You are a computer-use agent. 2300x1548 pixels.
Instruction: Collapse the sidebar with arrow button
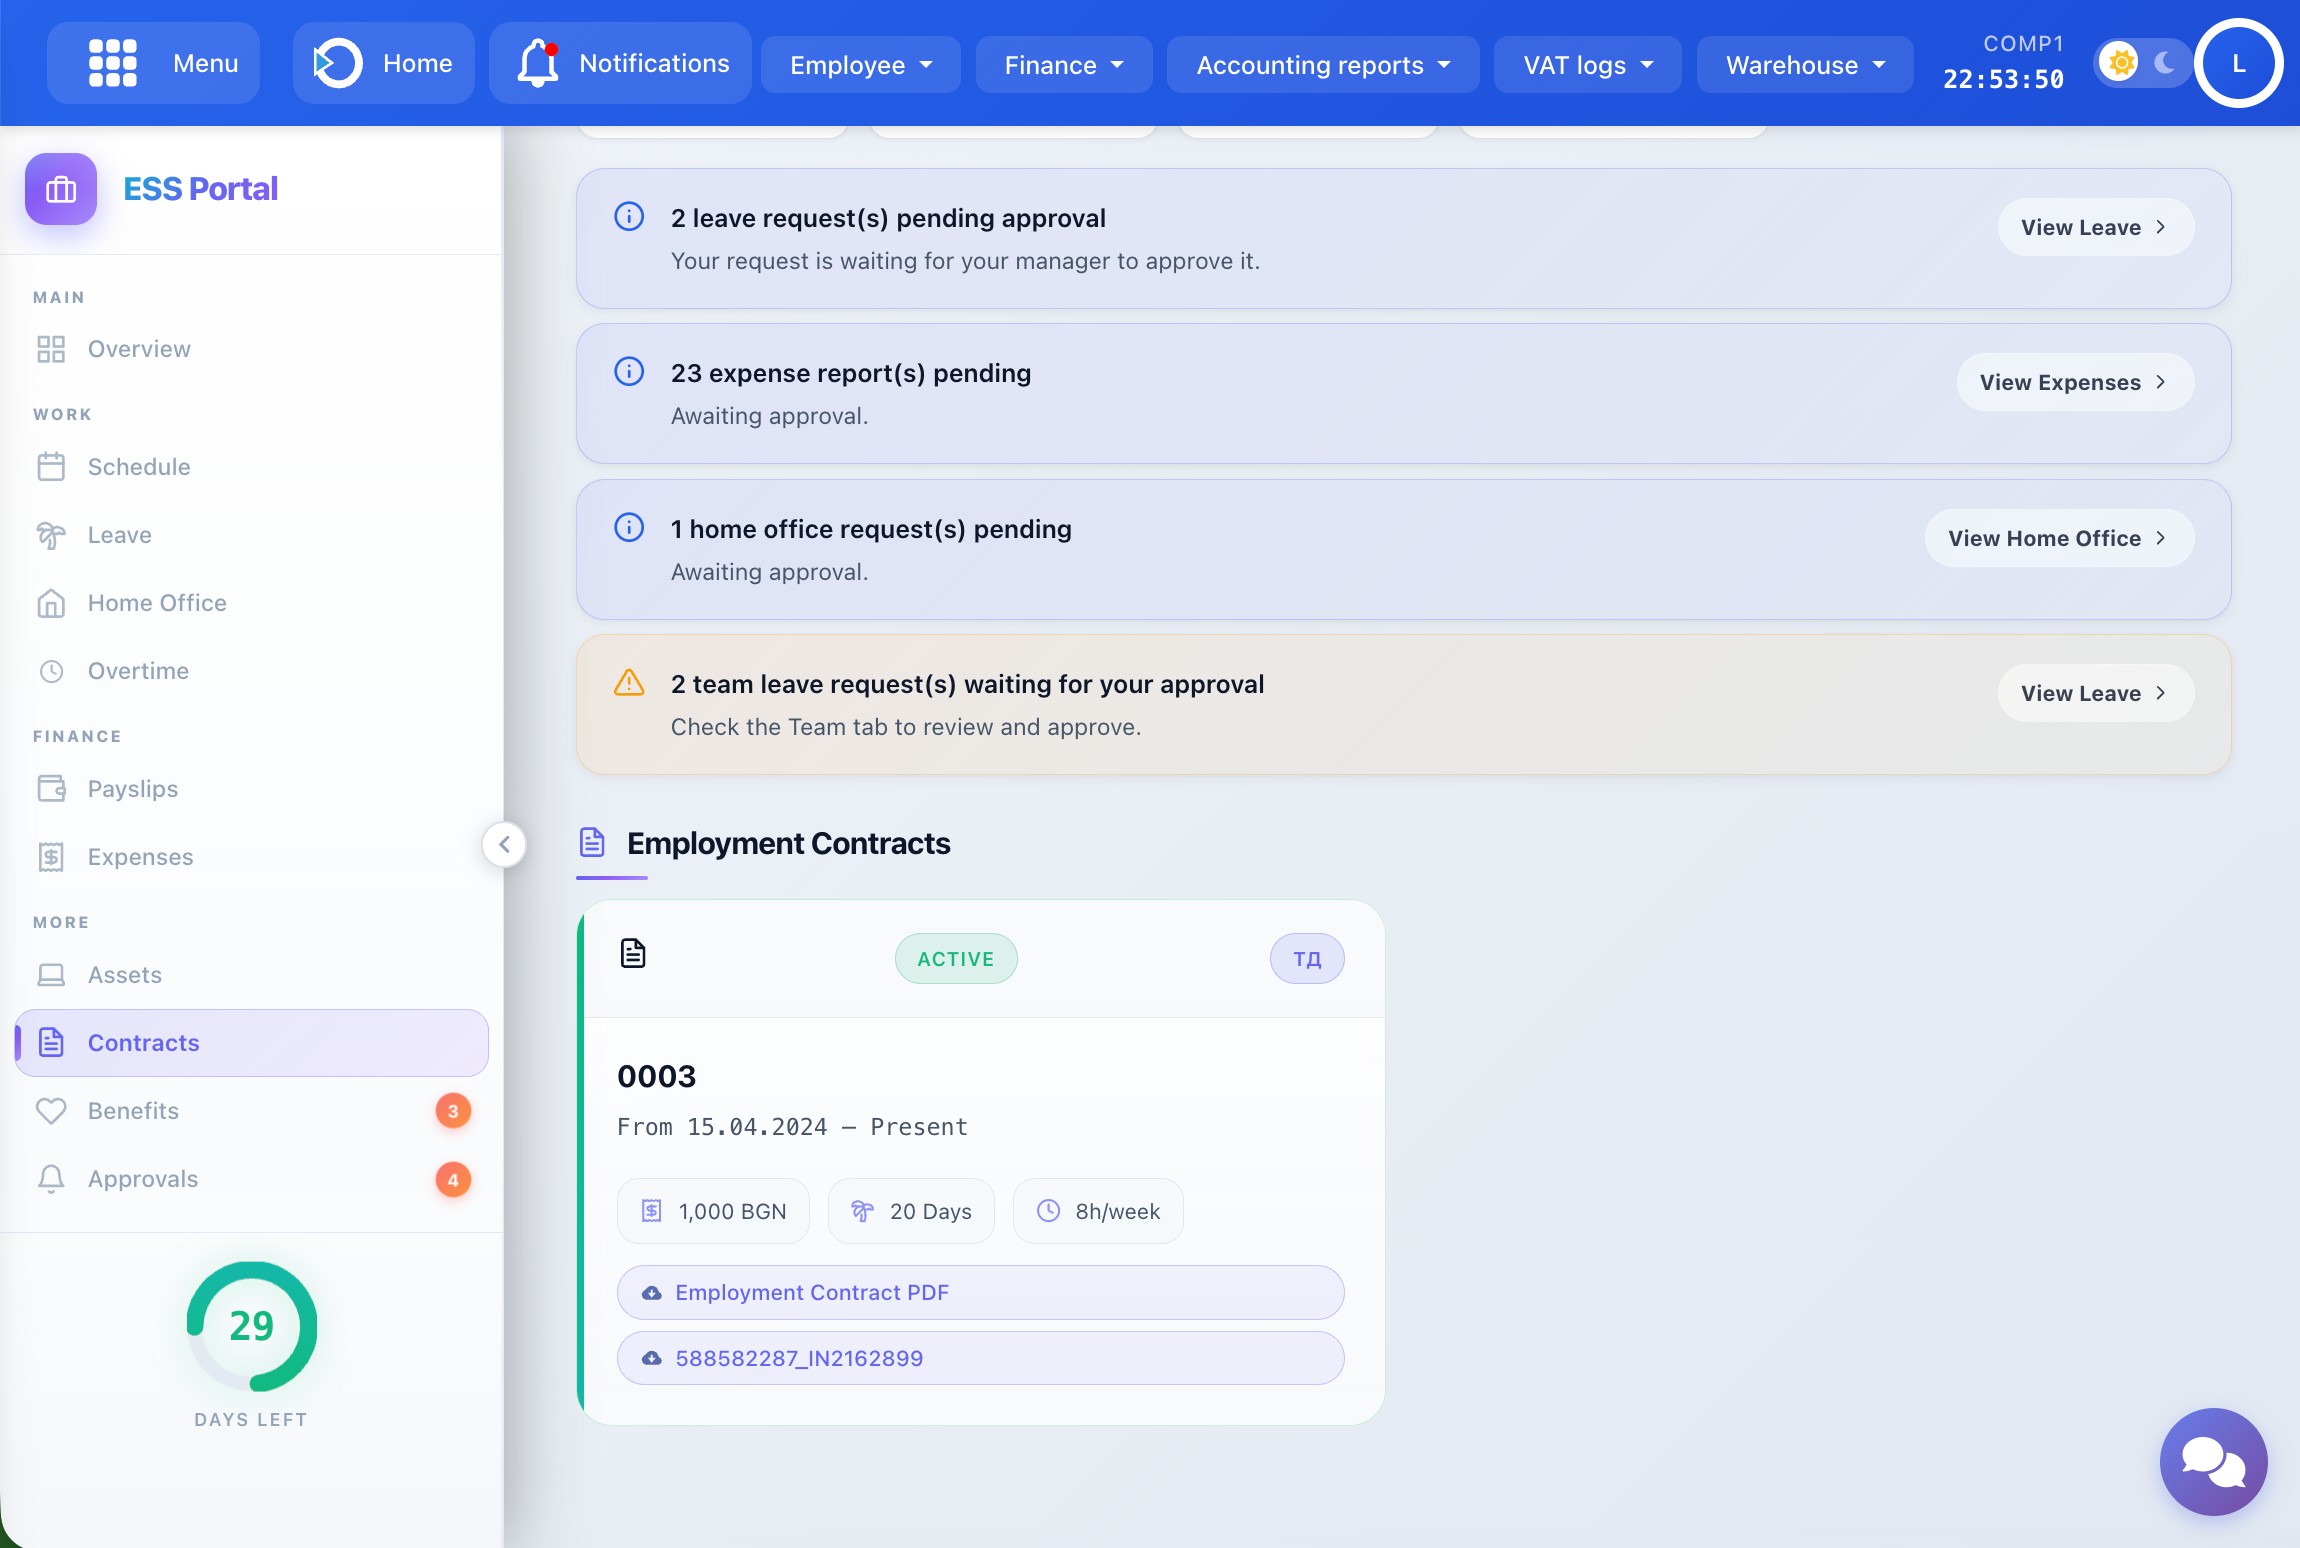pos(504,844)
